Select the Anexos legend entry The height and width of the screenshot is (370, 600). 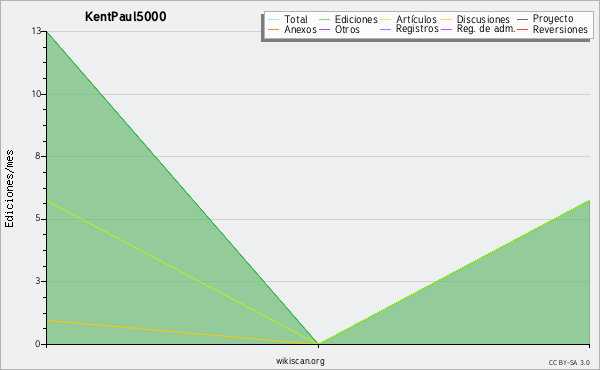click(x=292, y=29)
